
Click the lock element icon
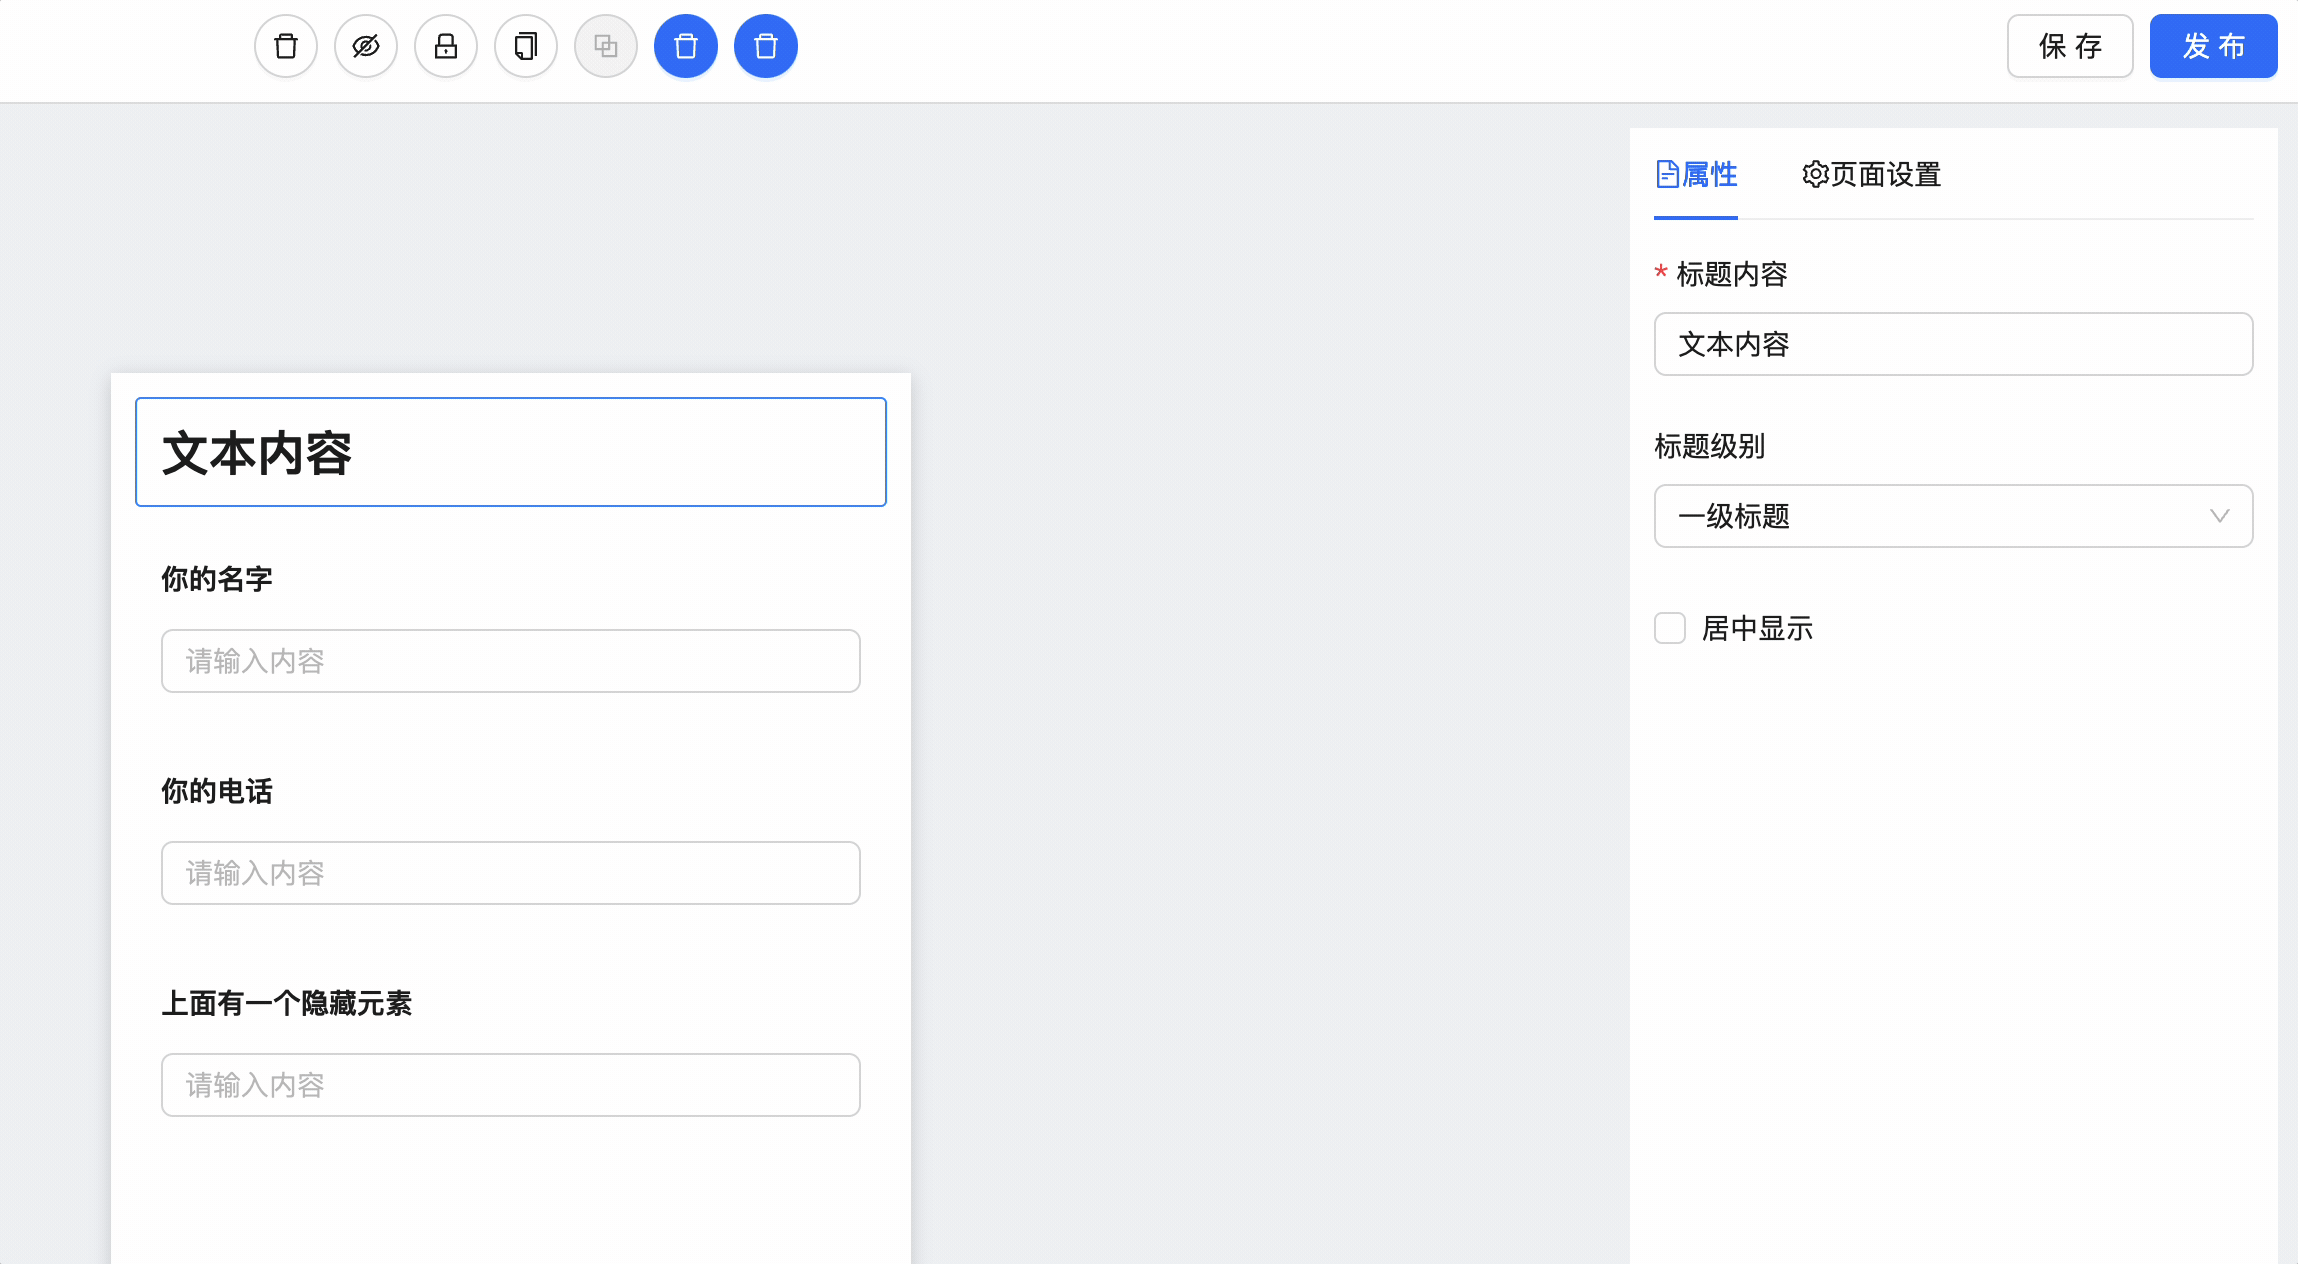[446, 46]
